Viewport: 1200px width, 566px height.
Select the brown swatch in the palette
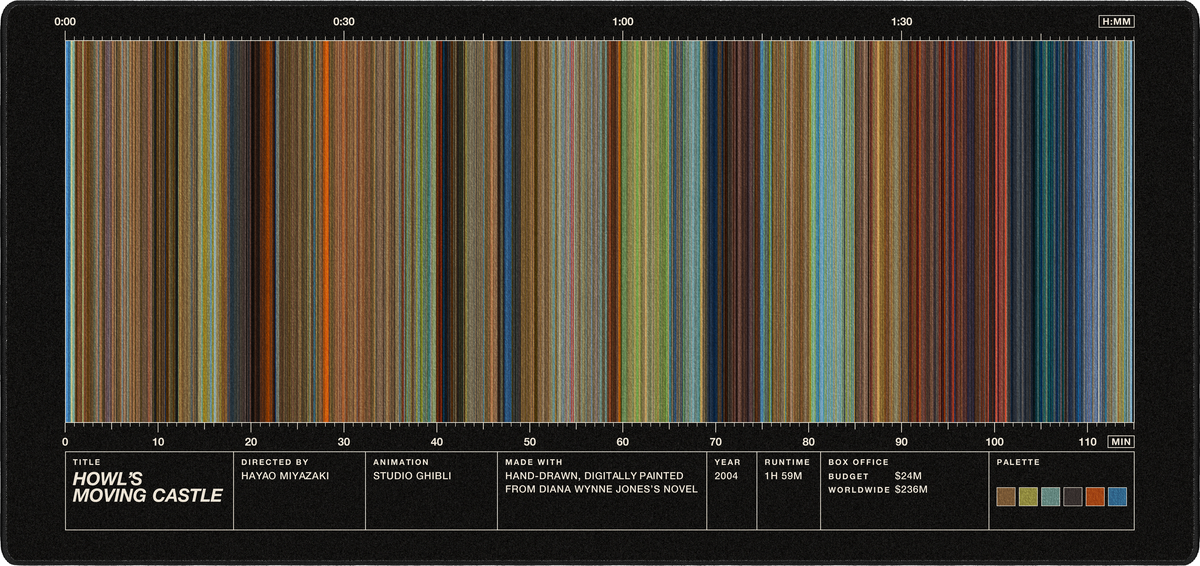point(1006,497)
